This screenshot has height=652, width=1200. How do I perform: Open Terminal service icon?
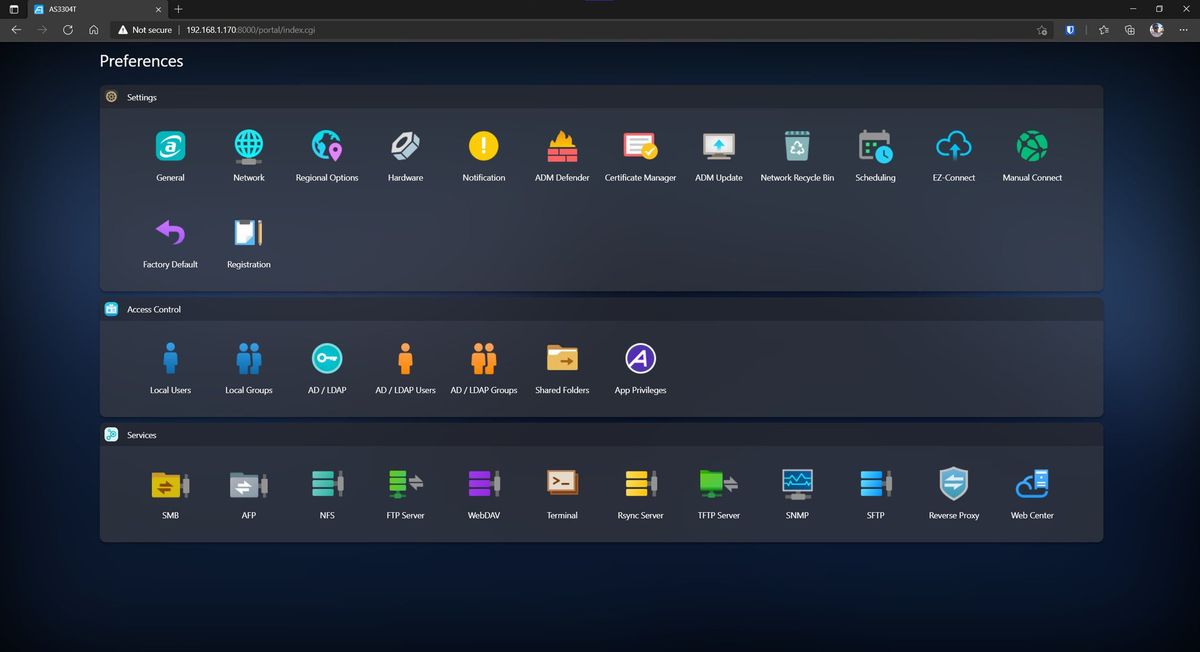coord(562,484)
